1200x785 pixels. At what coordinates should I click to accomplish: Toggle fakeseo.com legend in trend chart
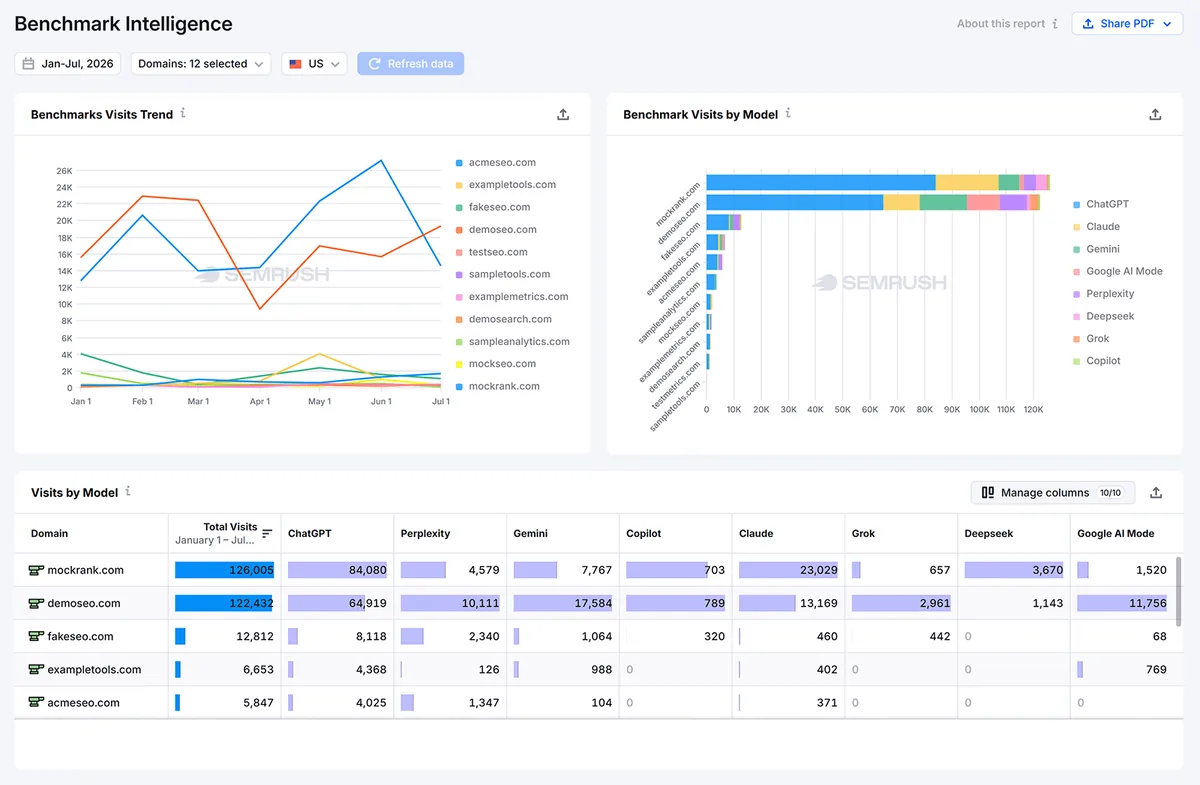coord(493,207)
